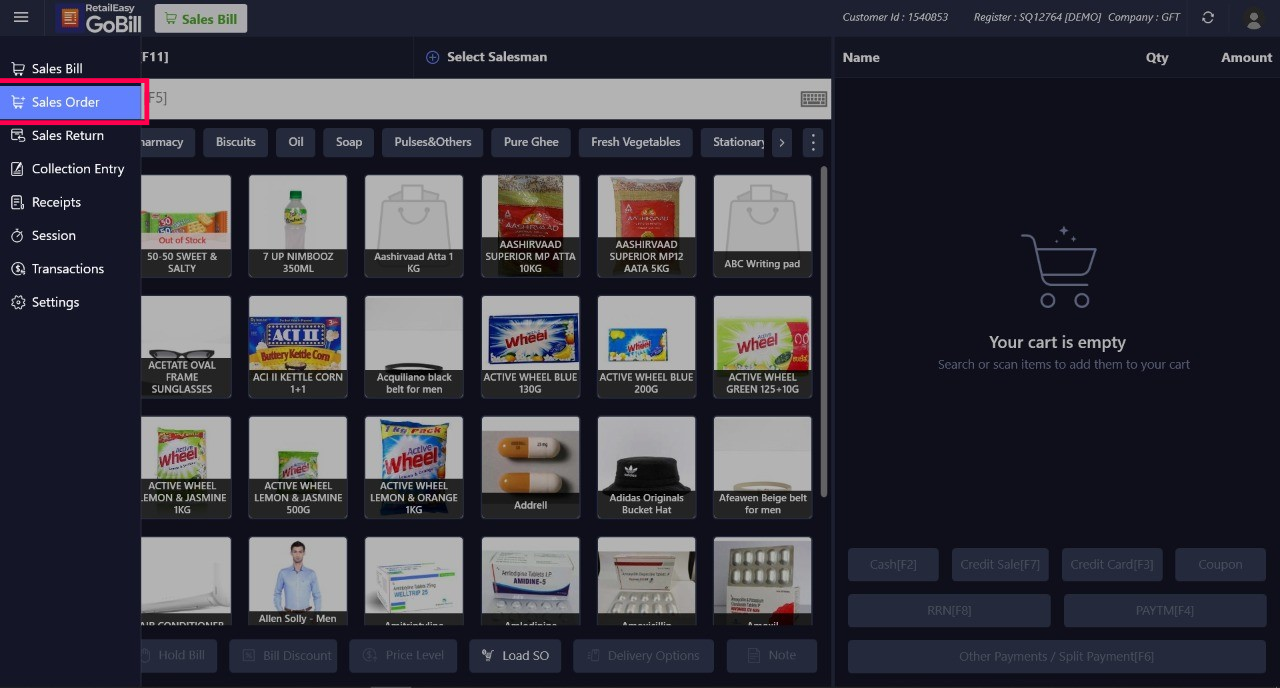Image resolution: width=1280 pixels, height=688 pixels.
Task: Add Afeawen Beige belt for men
Action: (x=762, y=467)
